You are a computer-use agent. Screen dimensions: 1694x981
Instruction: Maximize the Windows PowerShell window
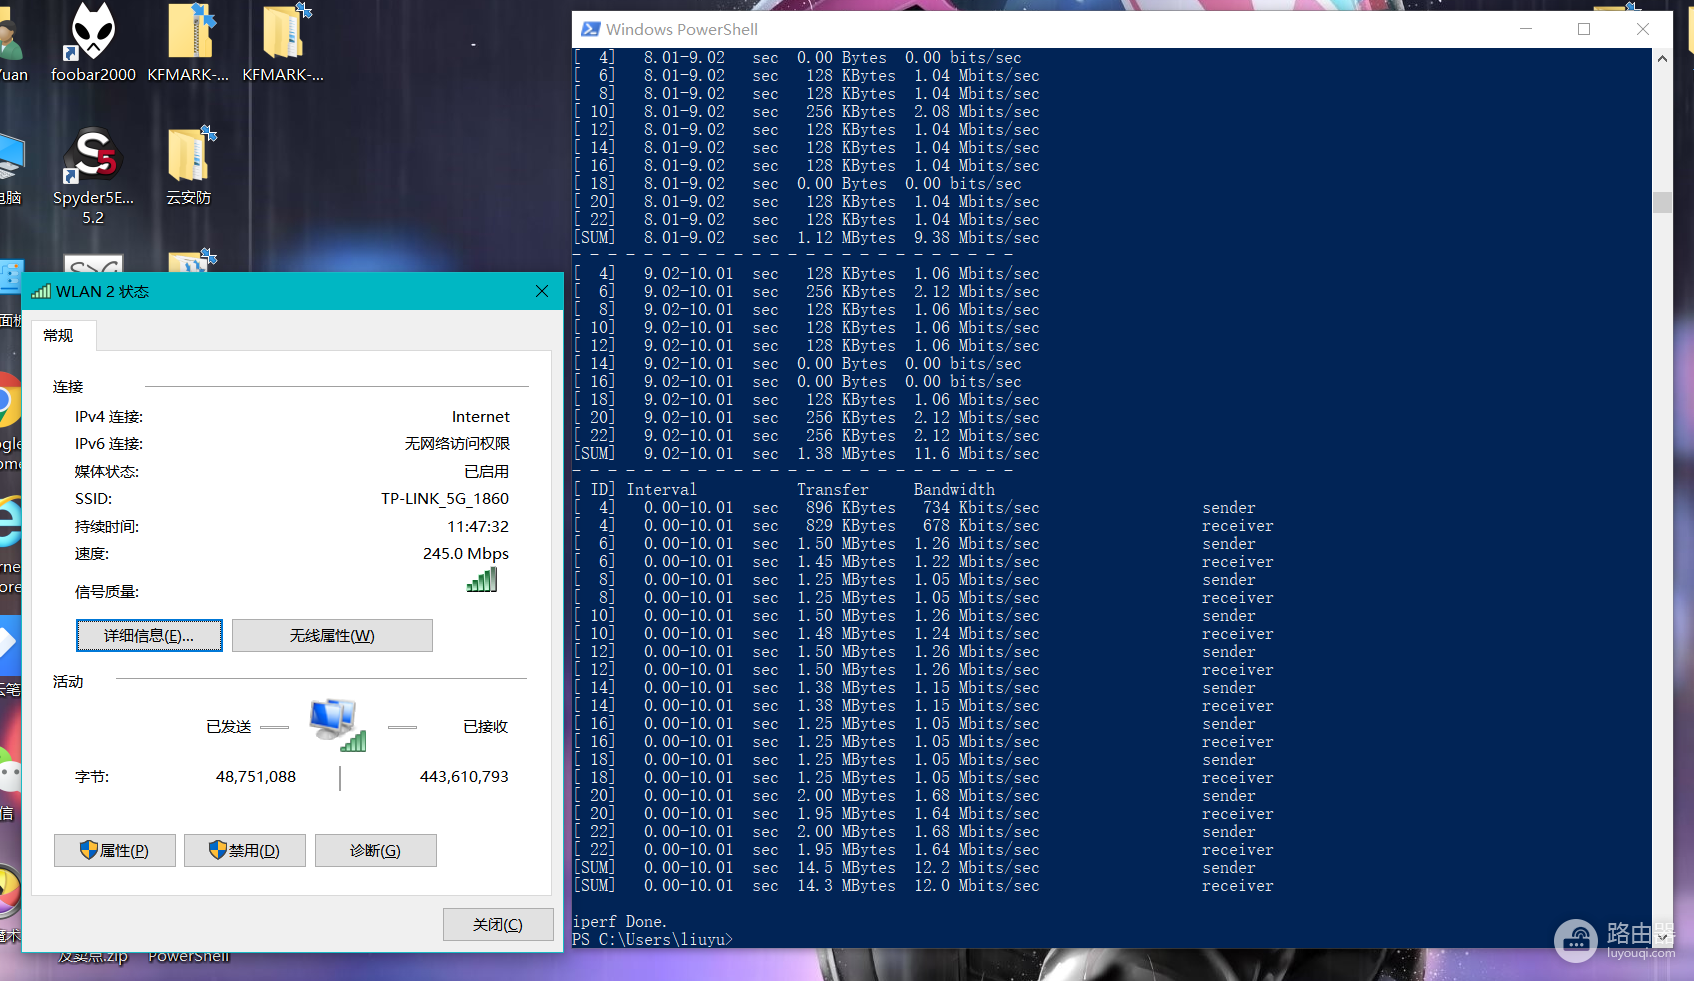tap(1584, 29)
